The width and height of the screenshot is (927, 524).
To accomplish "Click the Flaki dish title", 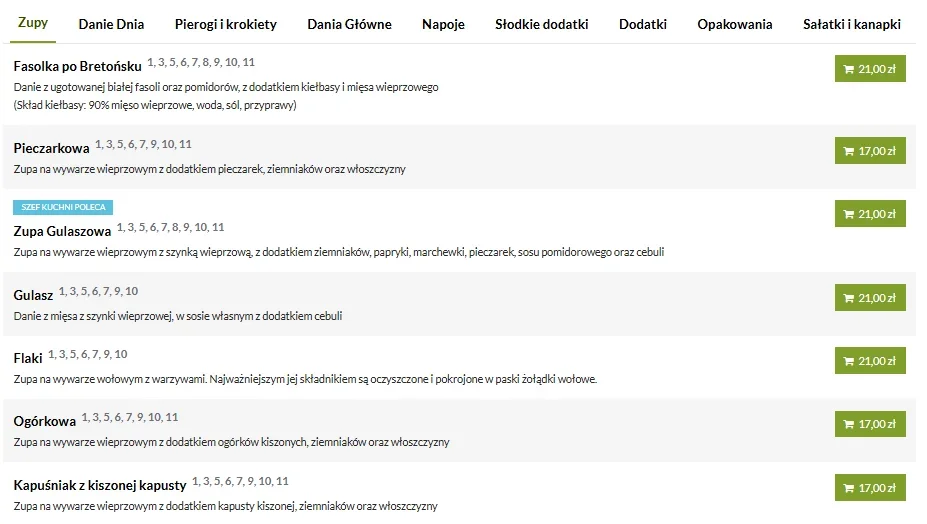I will coord(30,358).
